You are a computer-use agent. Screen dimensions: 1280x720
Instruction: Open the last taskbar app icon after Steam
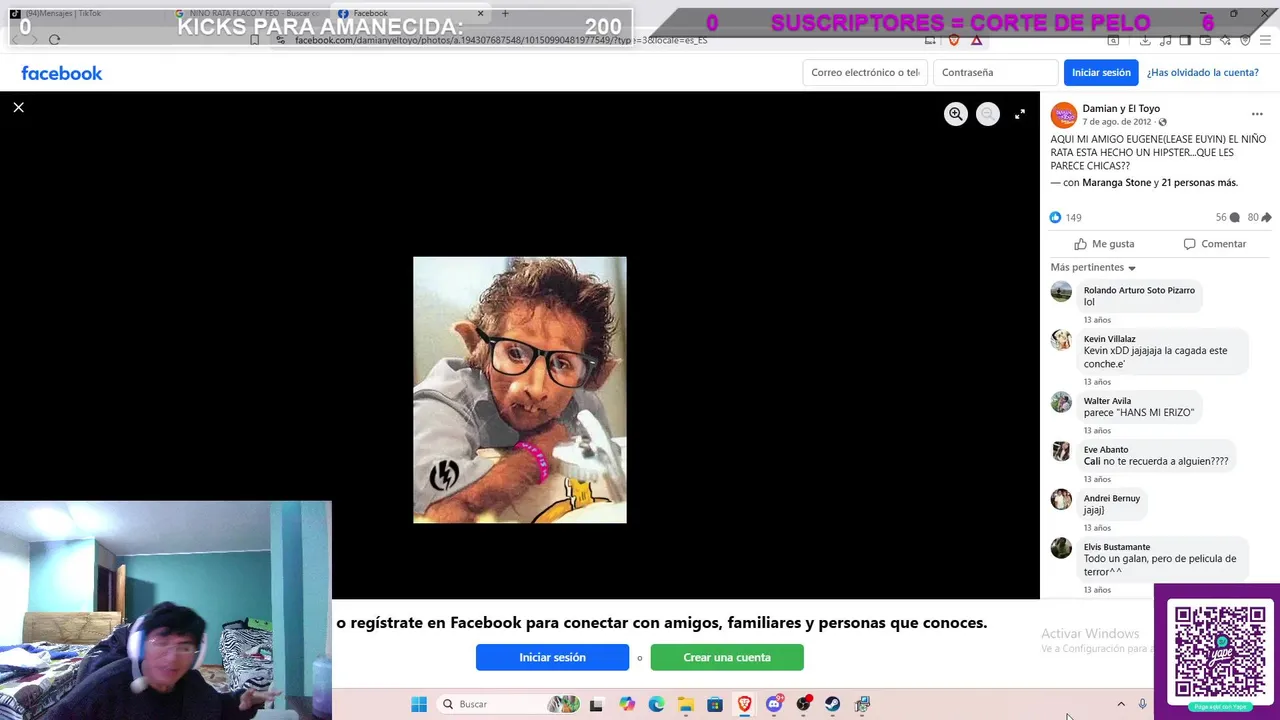(x=863, y=704)
